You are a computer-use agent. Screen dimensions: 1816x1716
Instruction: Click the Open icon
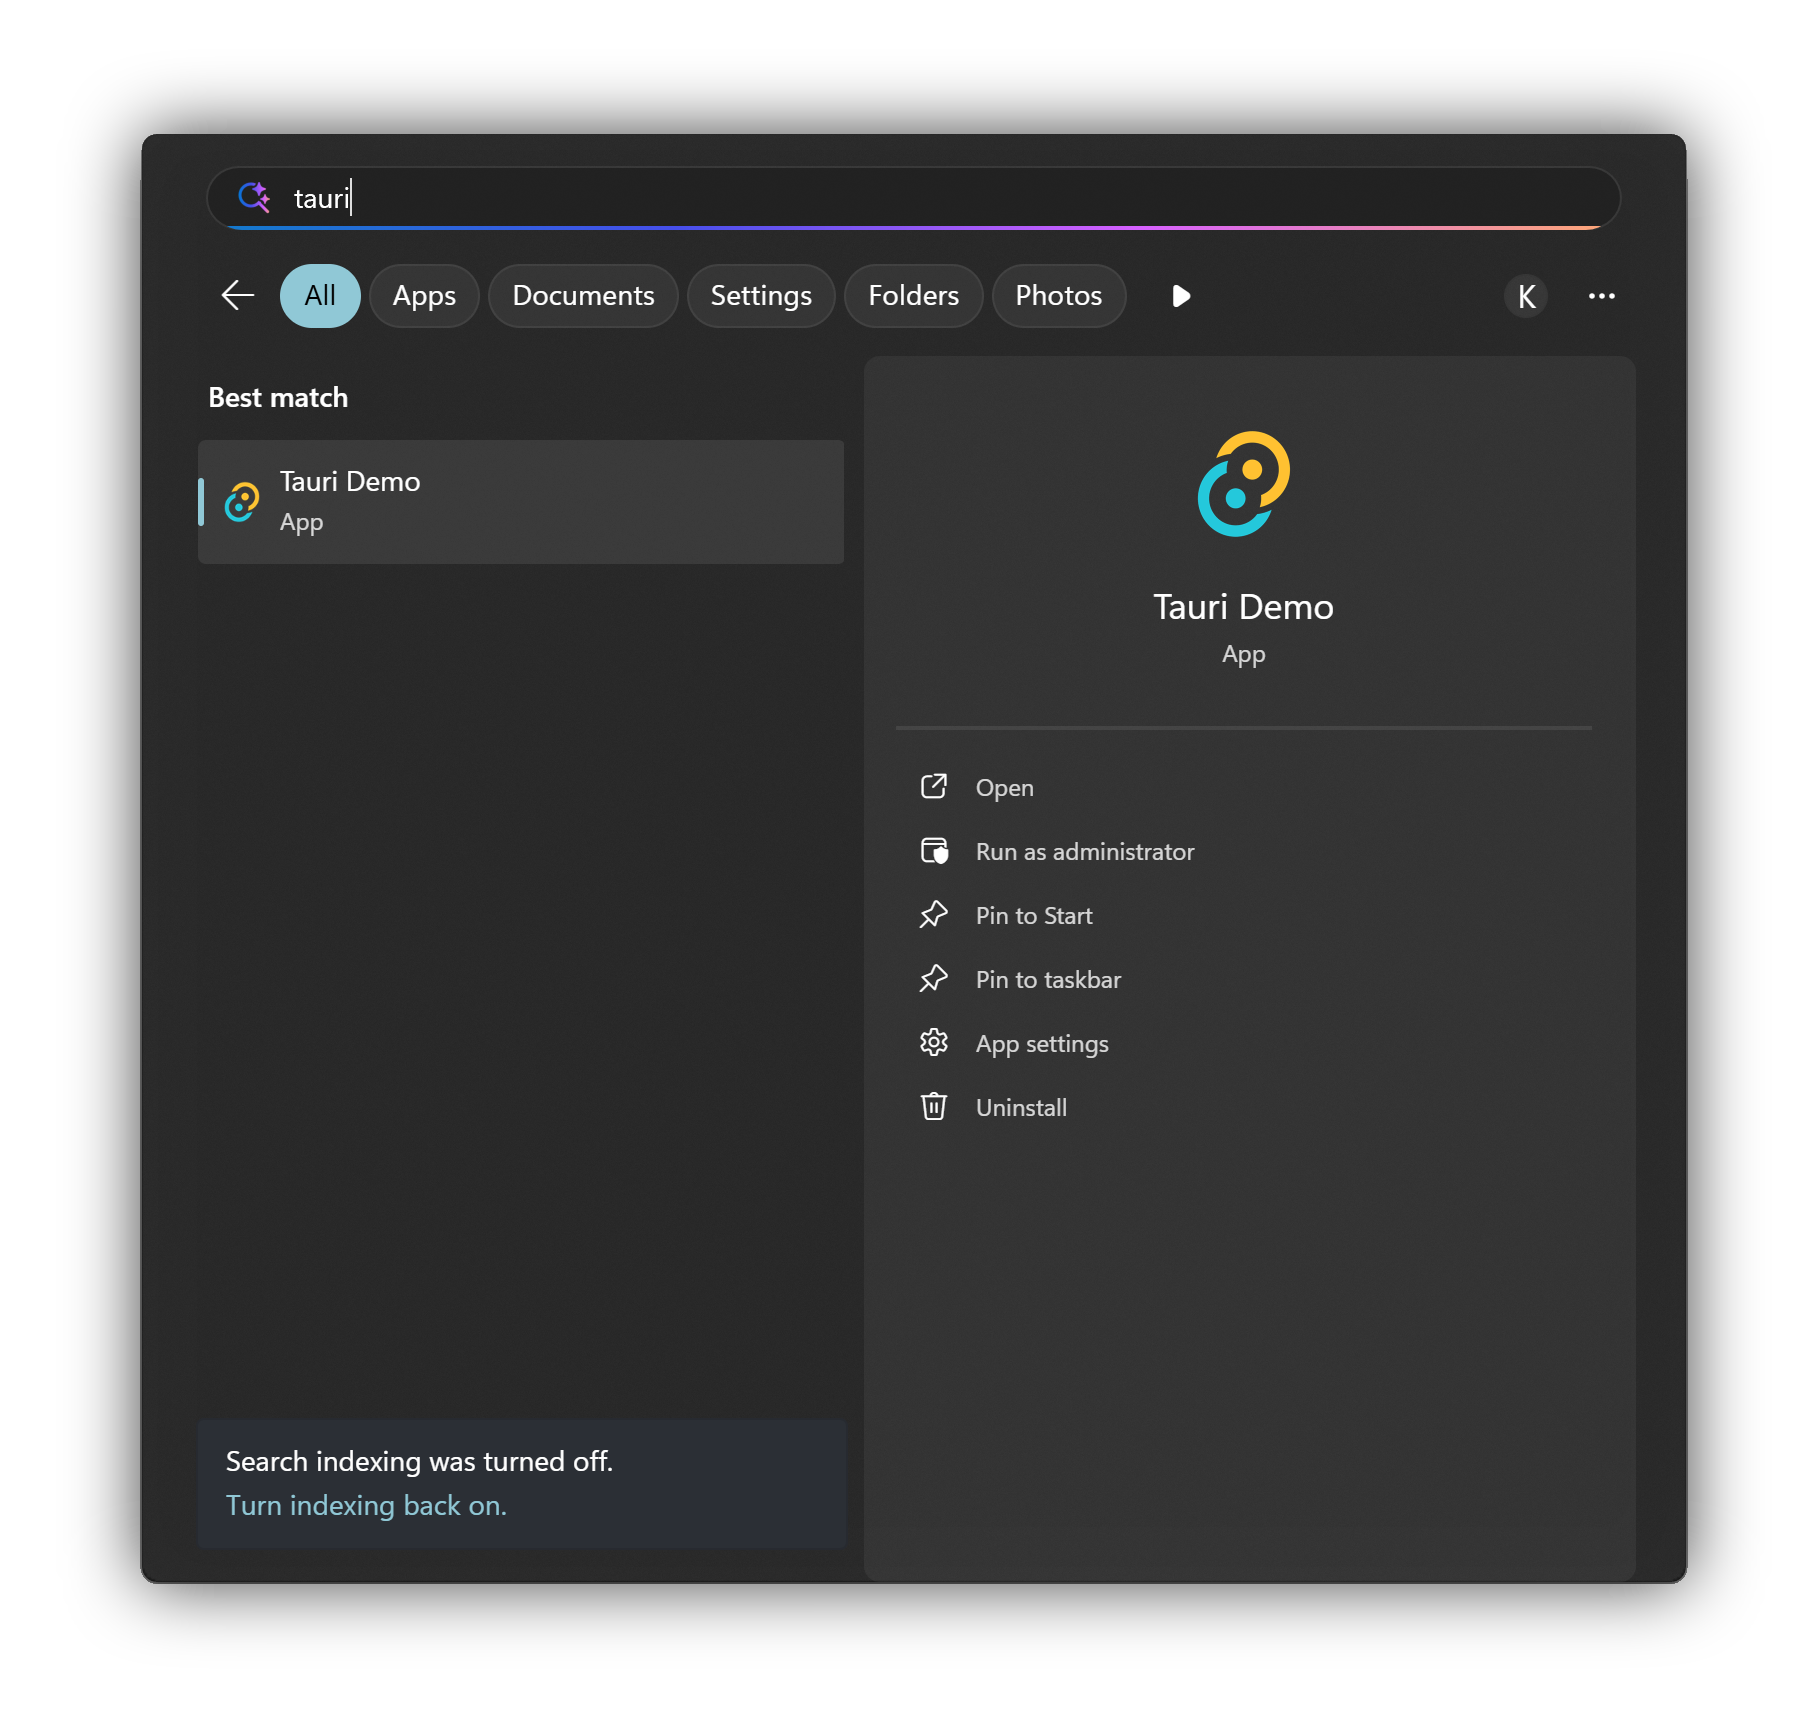pyautogui.click(x=933, y=787)
